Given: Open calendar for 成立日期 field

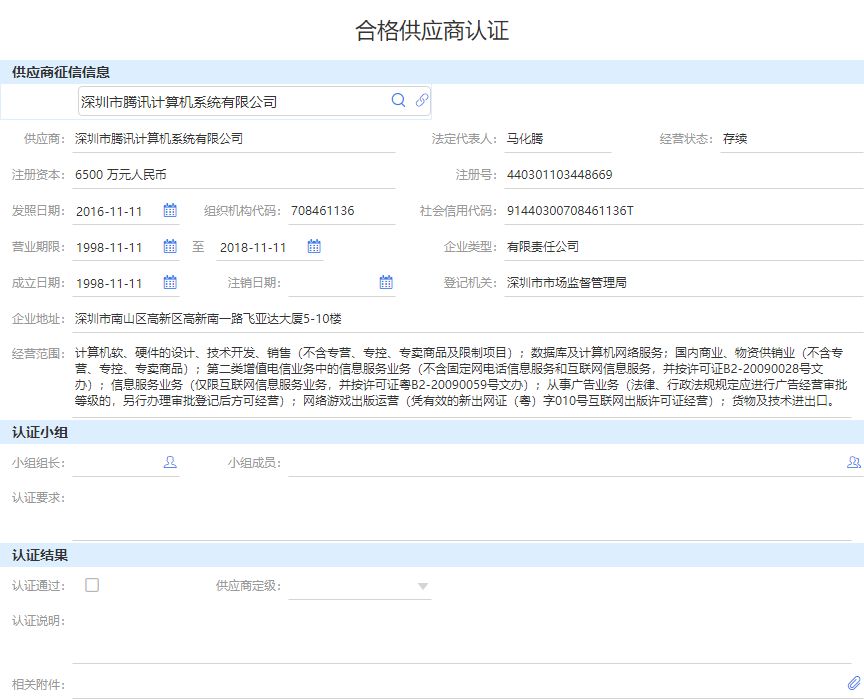Looking at the screenshot, I should 170,283.
